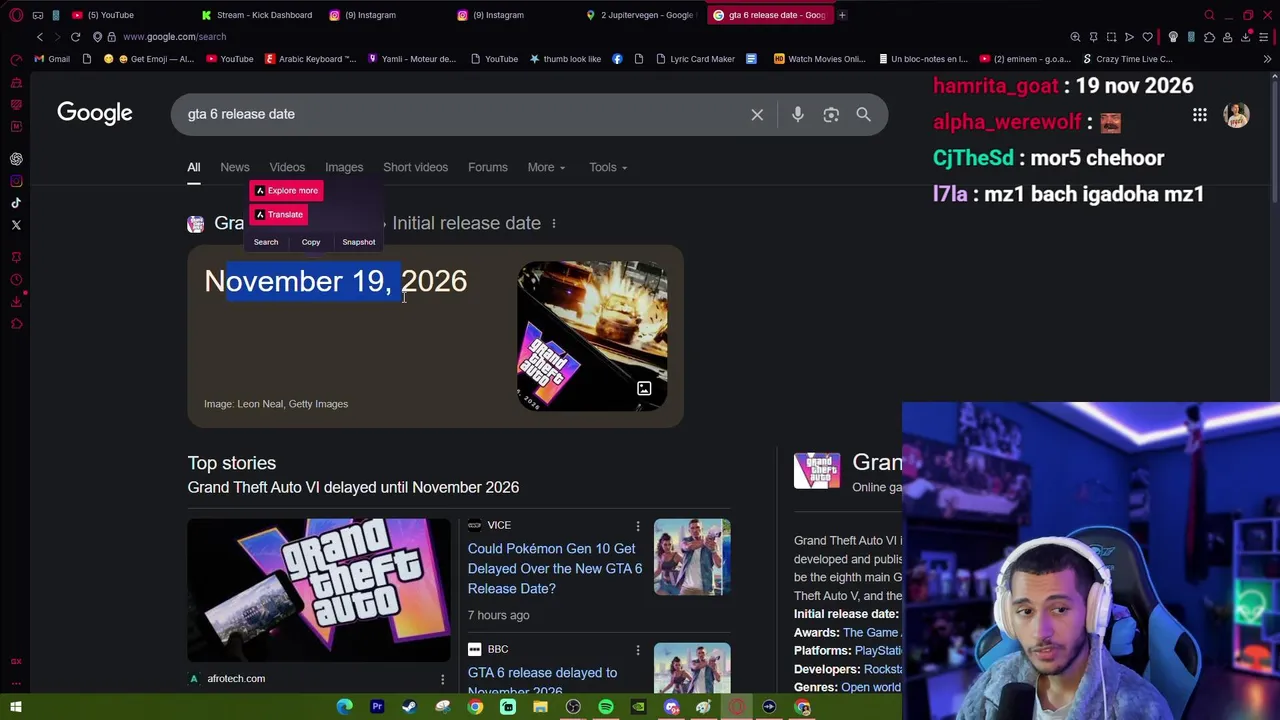Open options menu for VICE story
Image resolution: width=1280 pixels, height=720 pixels.
[637, 526]
